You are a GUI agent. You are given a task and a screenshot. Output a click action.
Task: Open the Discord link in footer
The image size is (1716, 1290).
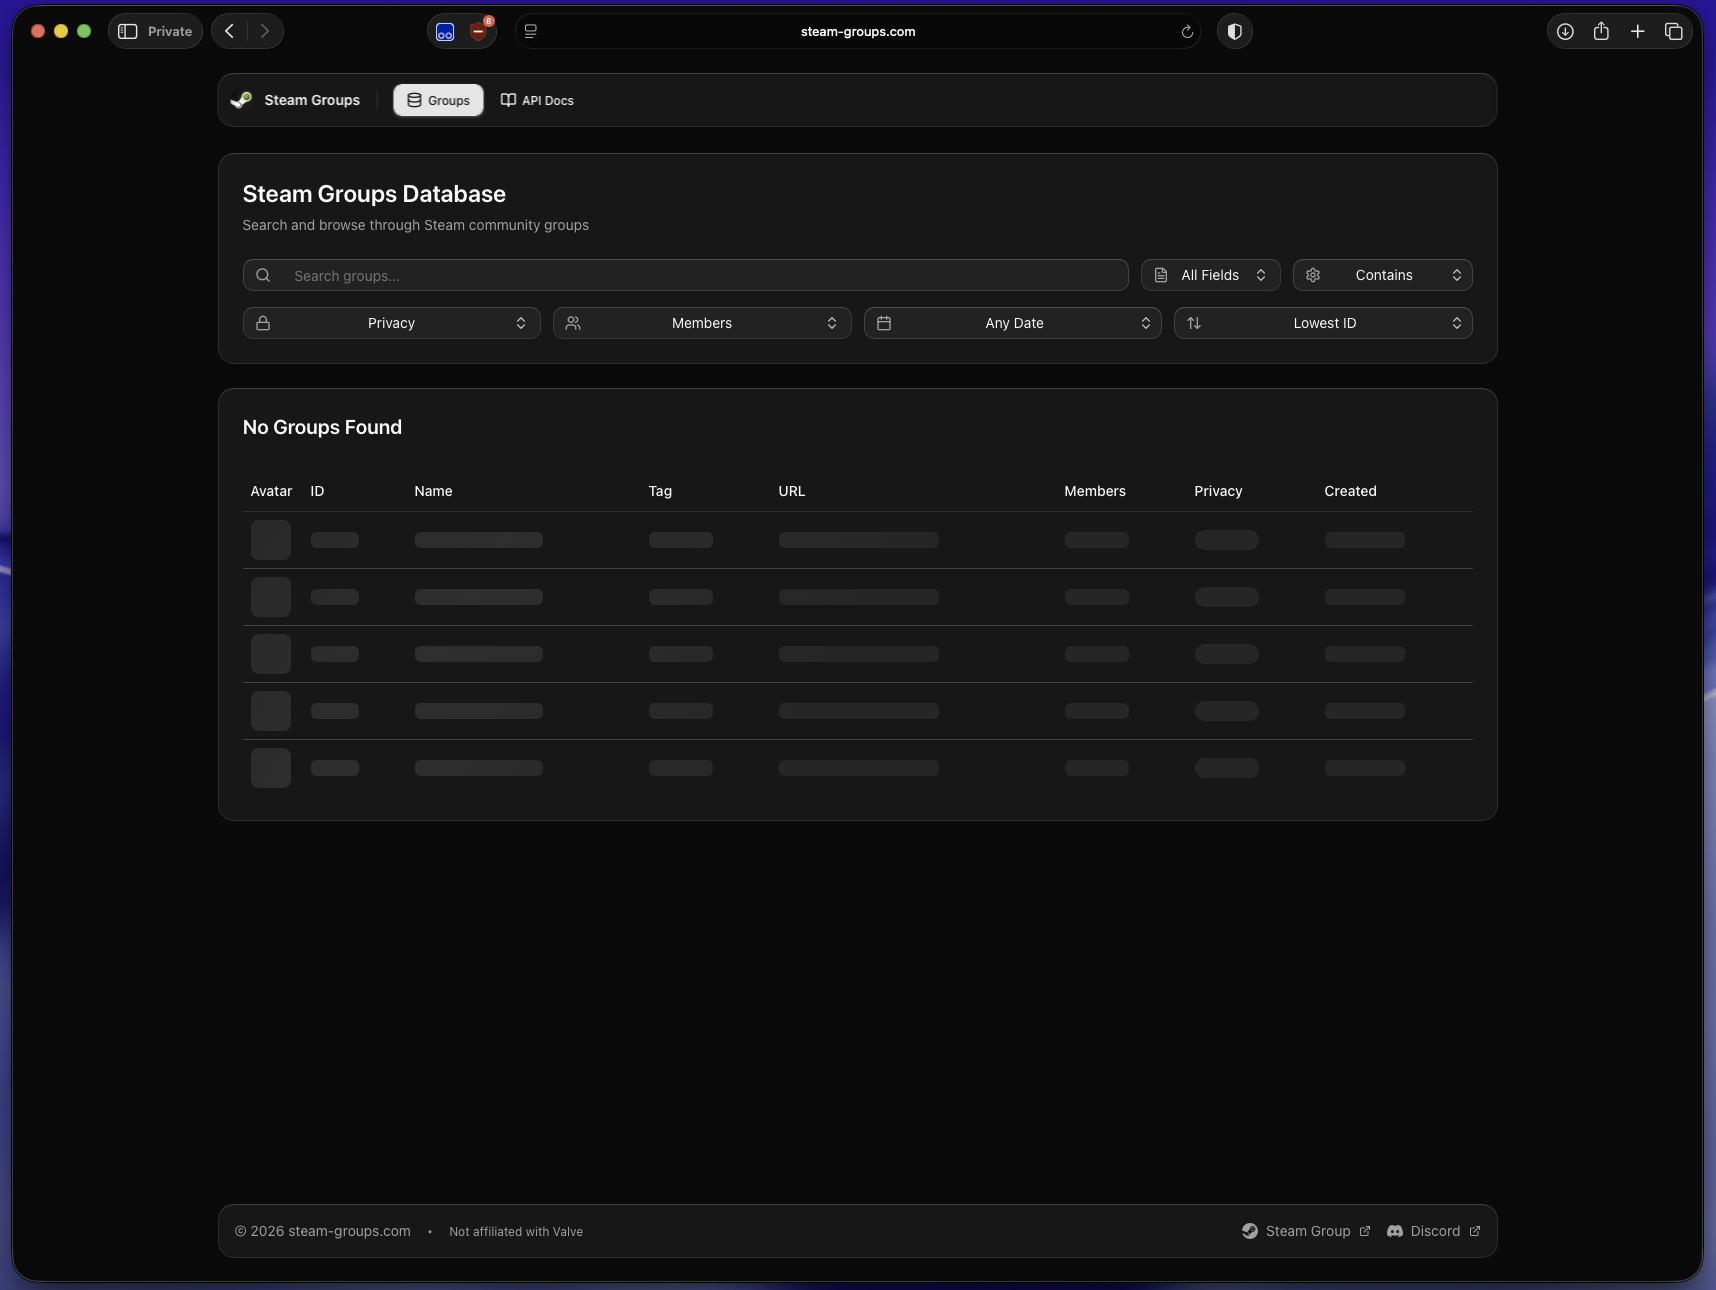click(1433, 1231)
